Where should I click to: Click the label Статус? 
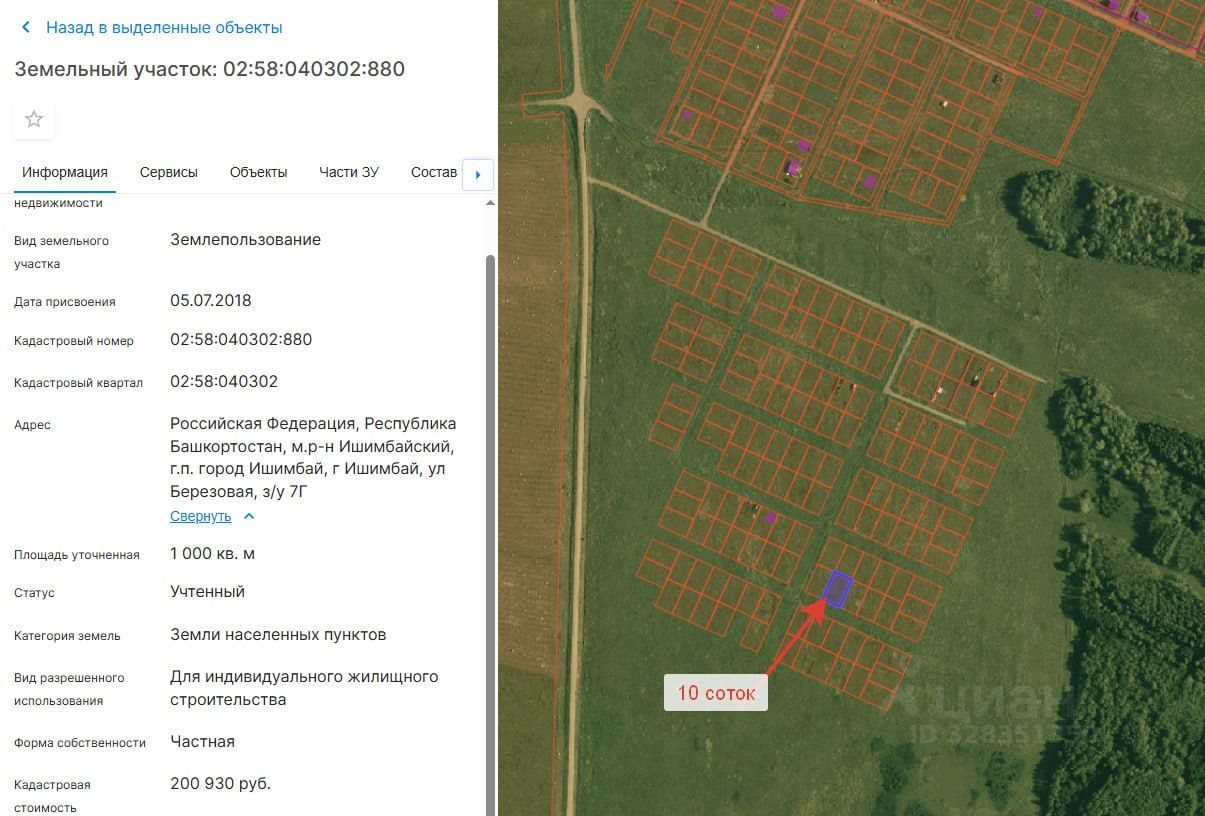[x=34, y=593]
